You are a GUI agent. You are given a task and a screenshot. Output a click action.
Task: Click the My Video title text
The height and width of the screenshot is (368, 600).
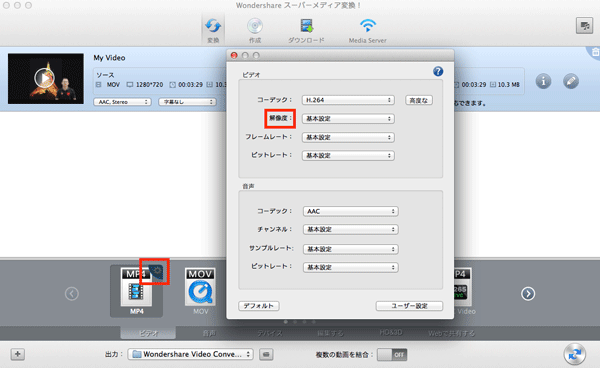click(x=109, y=58)
